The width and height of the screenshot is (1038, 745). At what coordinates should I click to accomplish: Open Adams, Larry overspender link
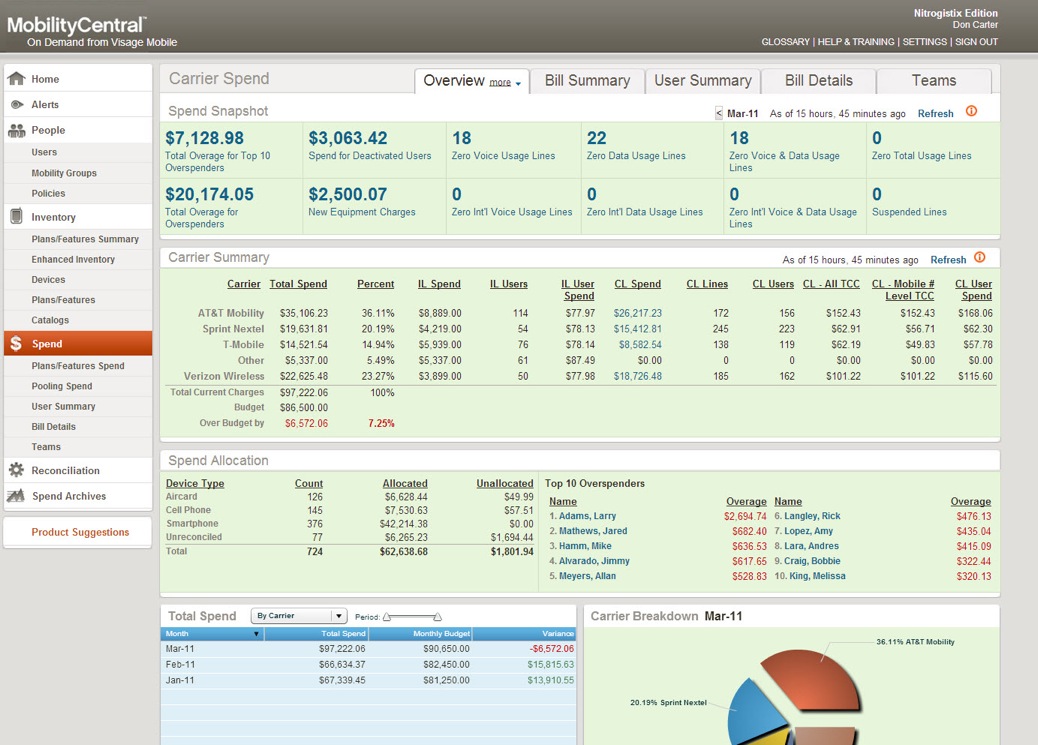coord(587,516)
